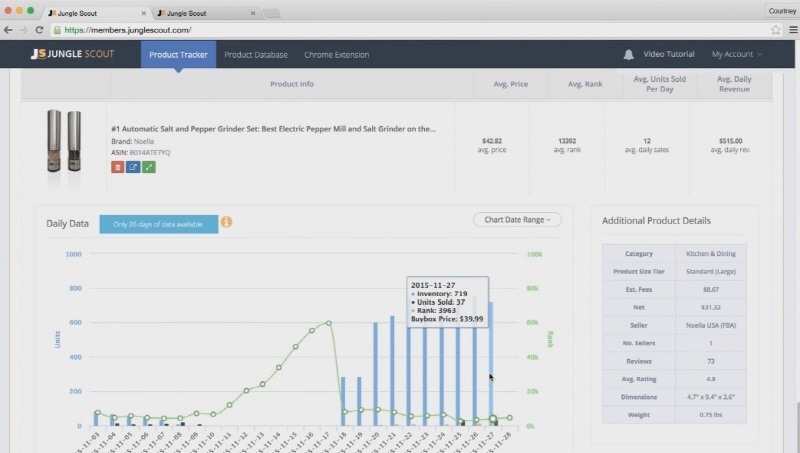Click the Reviews count 73

point(711,361)
